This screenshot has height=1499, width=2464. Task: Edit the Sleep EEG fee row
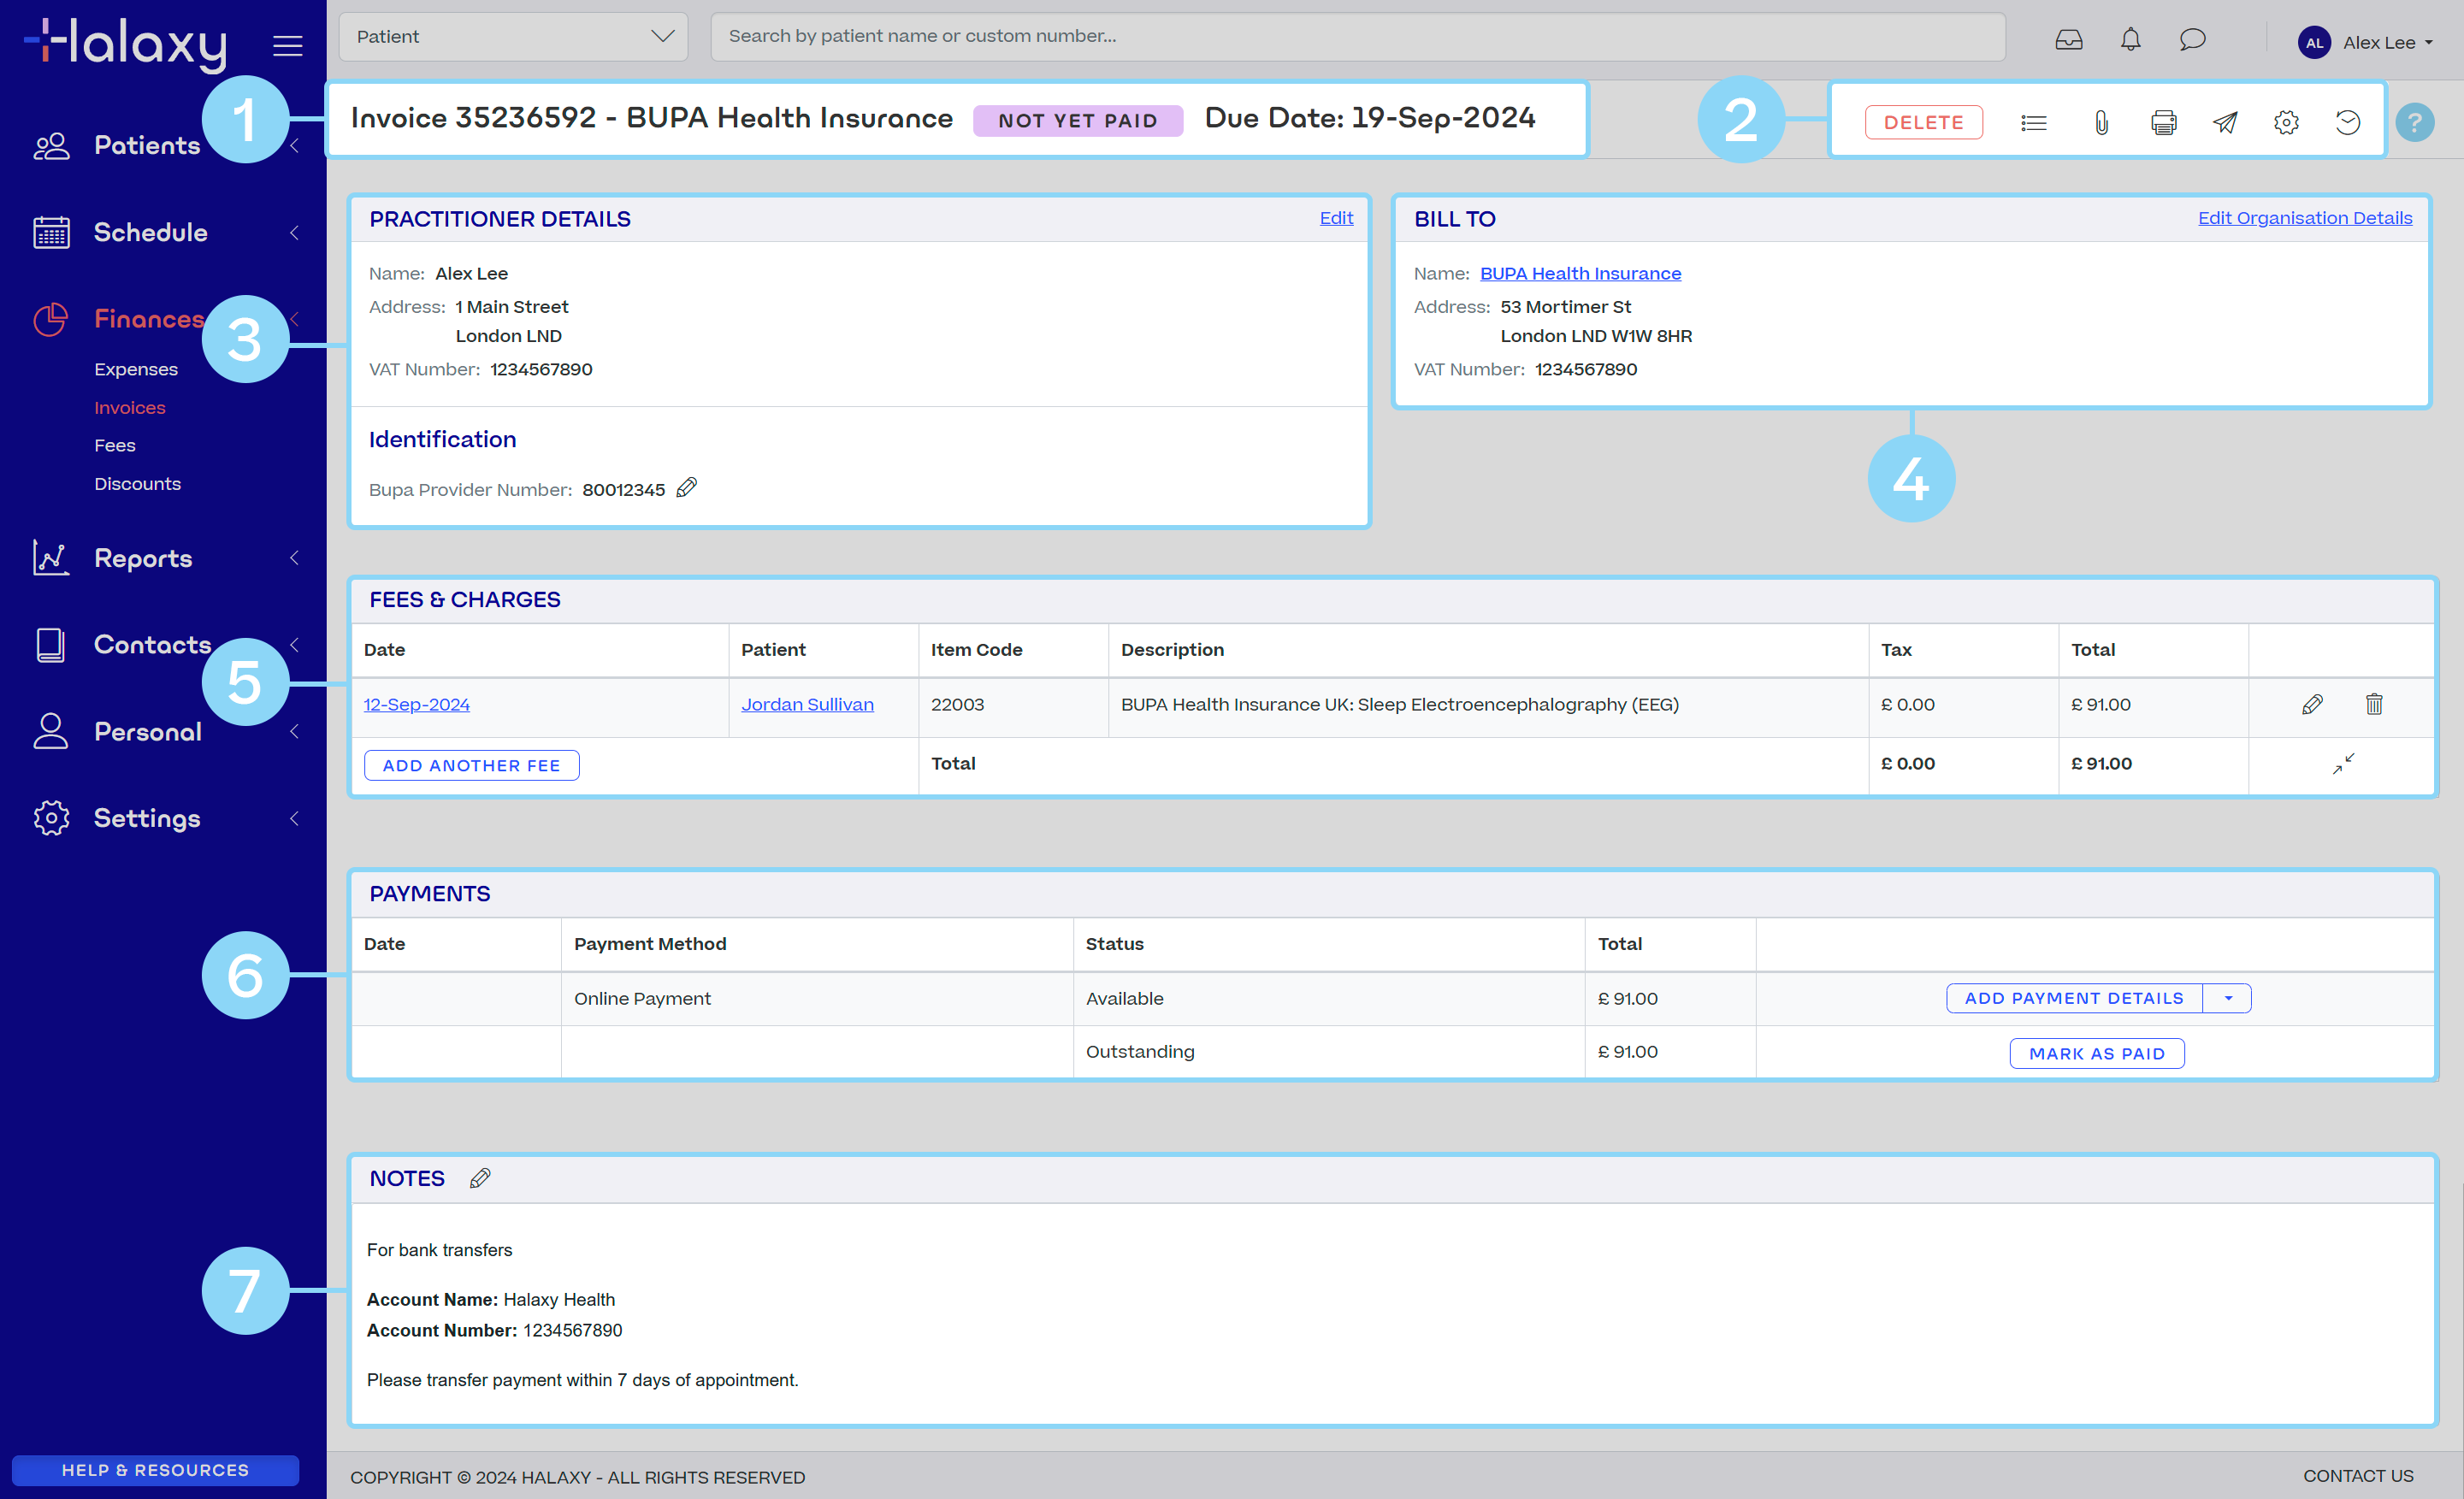coord(2312,704)
